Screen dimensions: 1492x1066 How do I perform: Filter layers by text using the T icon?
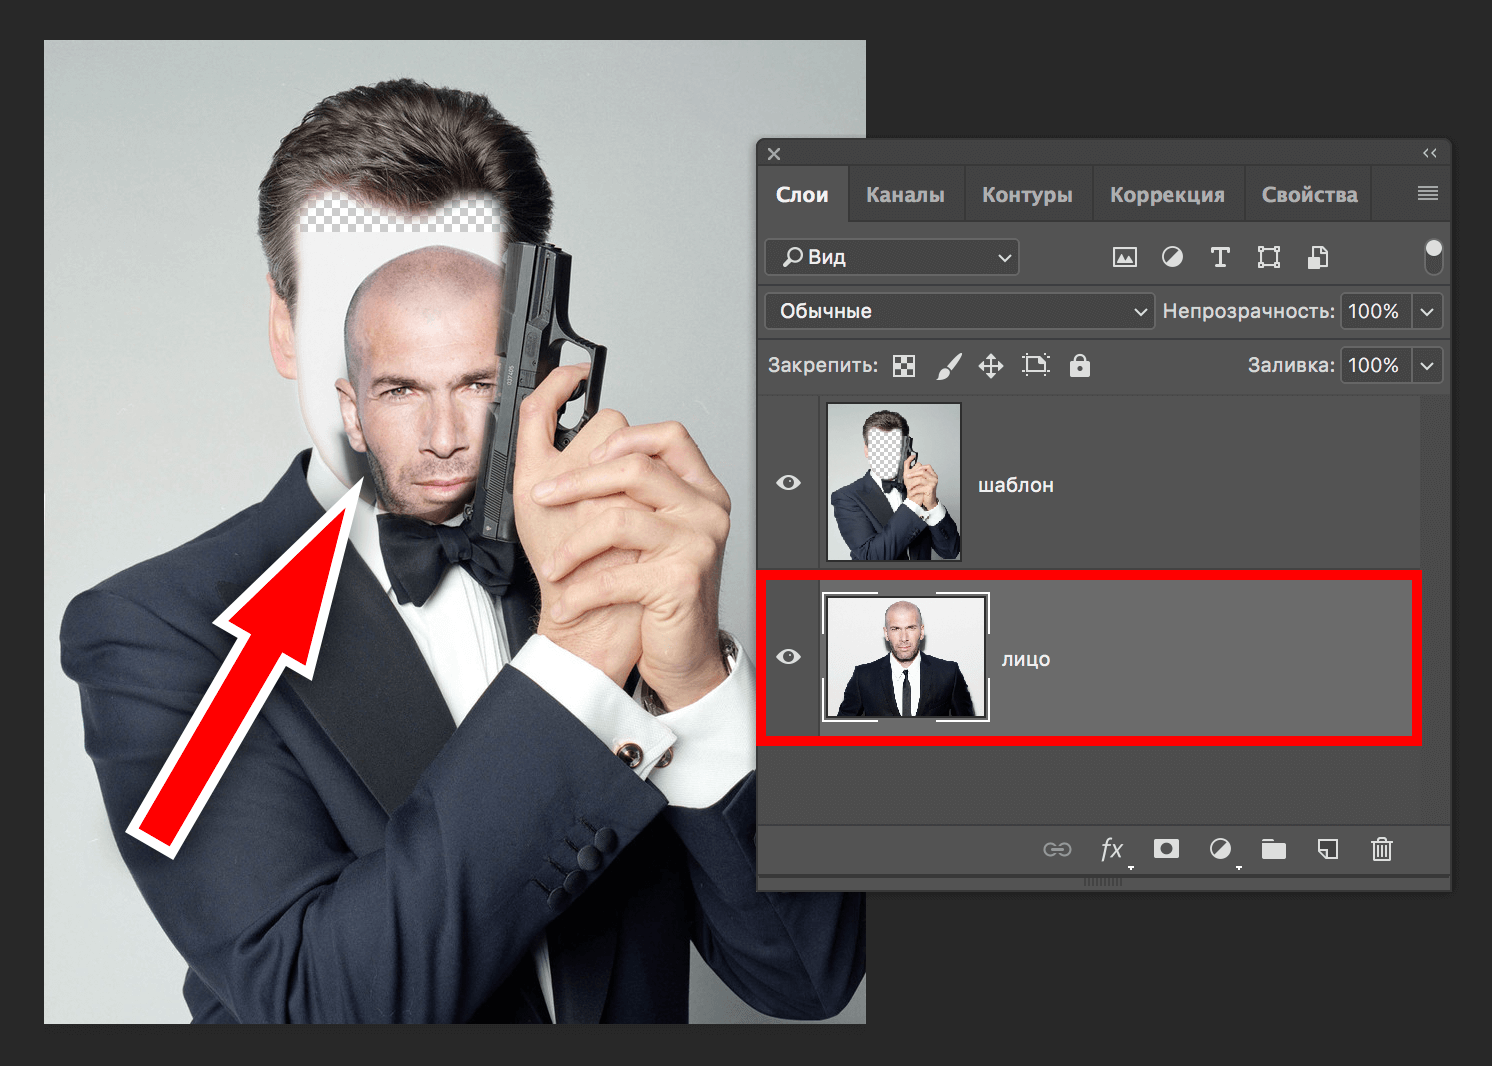(x=1220, y=257)
